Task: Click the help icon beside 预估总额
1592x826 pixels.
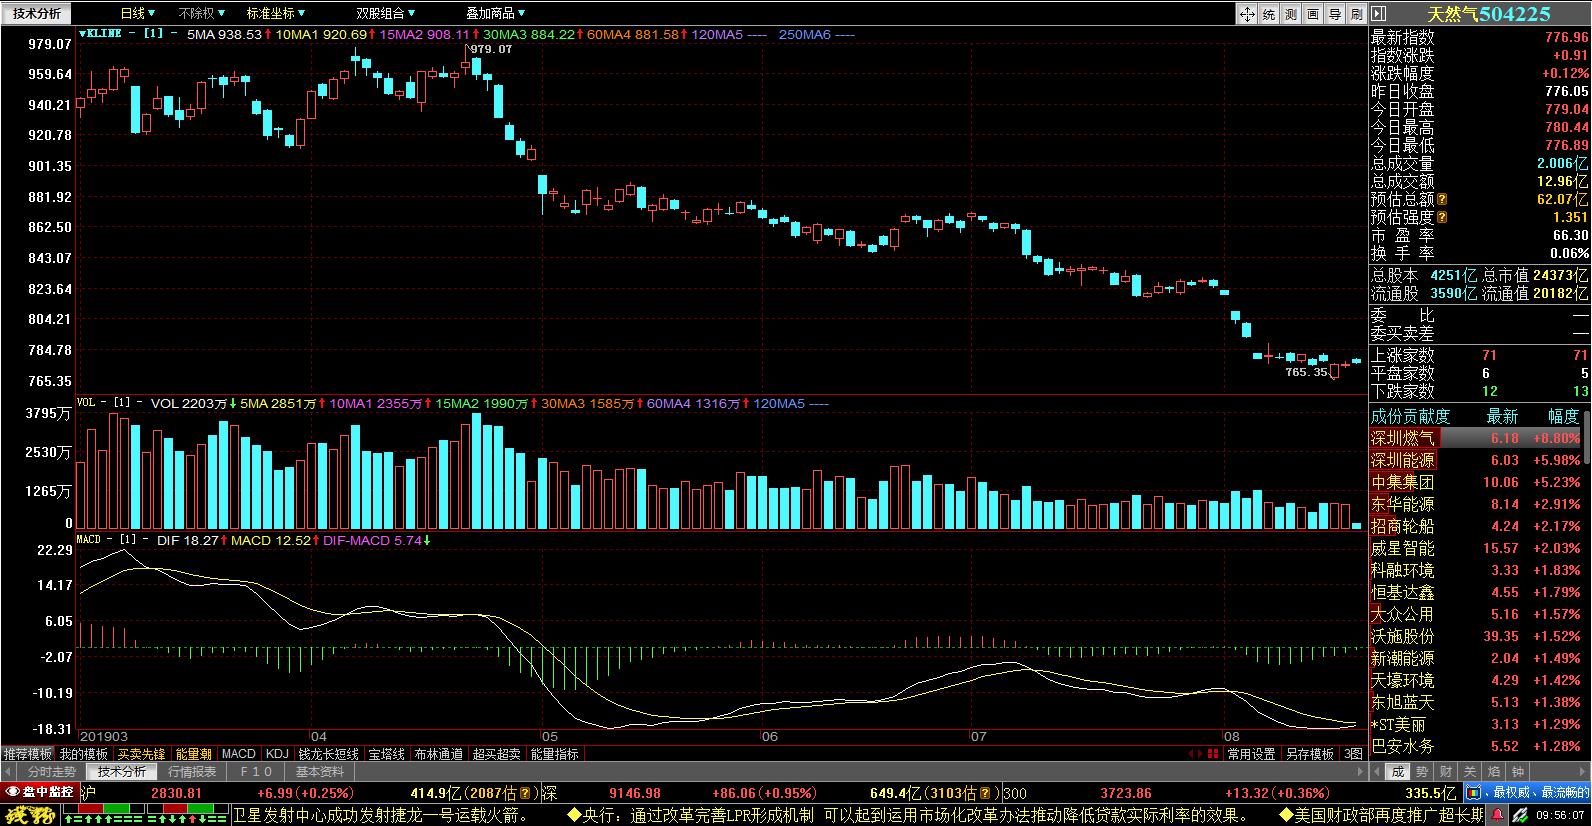Action: click(x=1442, y=200)
